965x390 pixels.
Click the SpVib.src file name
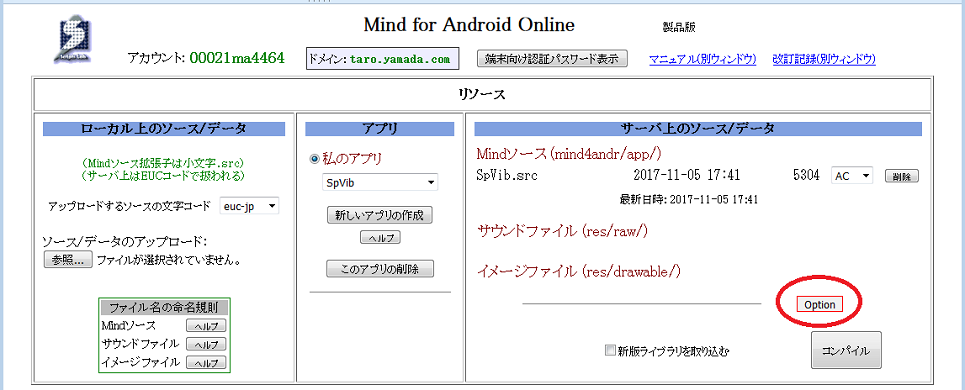coord(507,175)
